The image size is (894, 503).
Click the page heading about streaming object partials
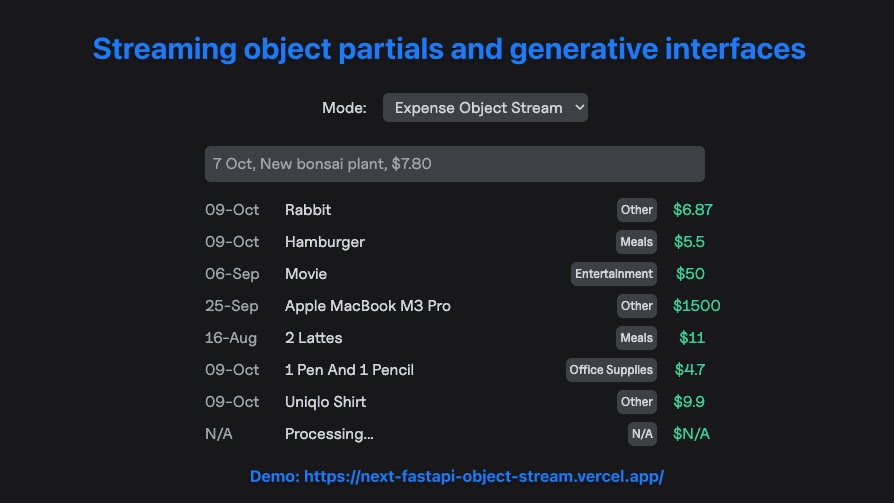coord(449,48)
